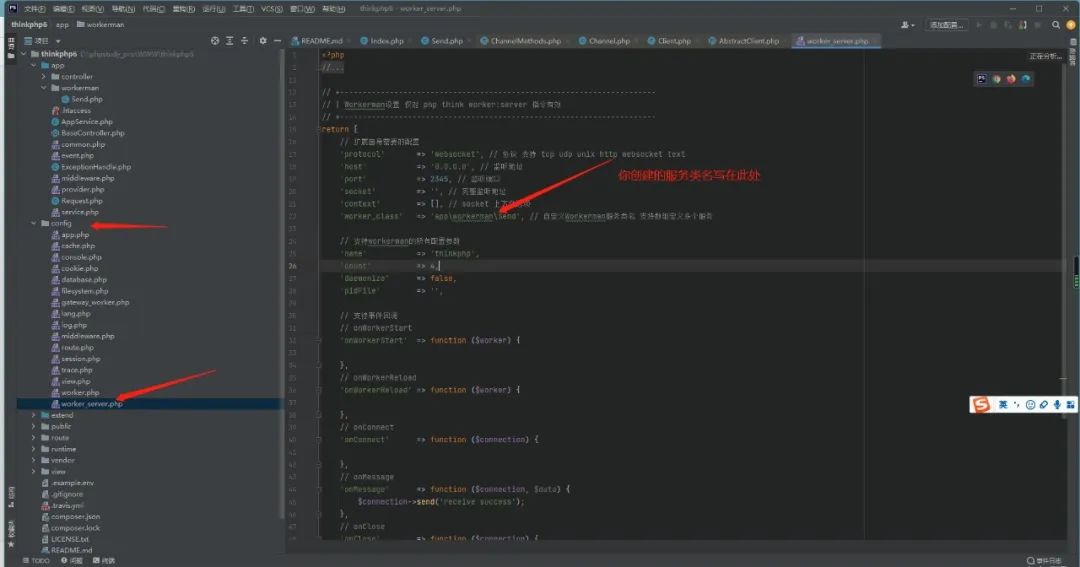
Task: Collapse the workerman folder
Action: click(43, 88)
